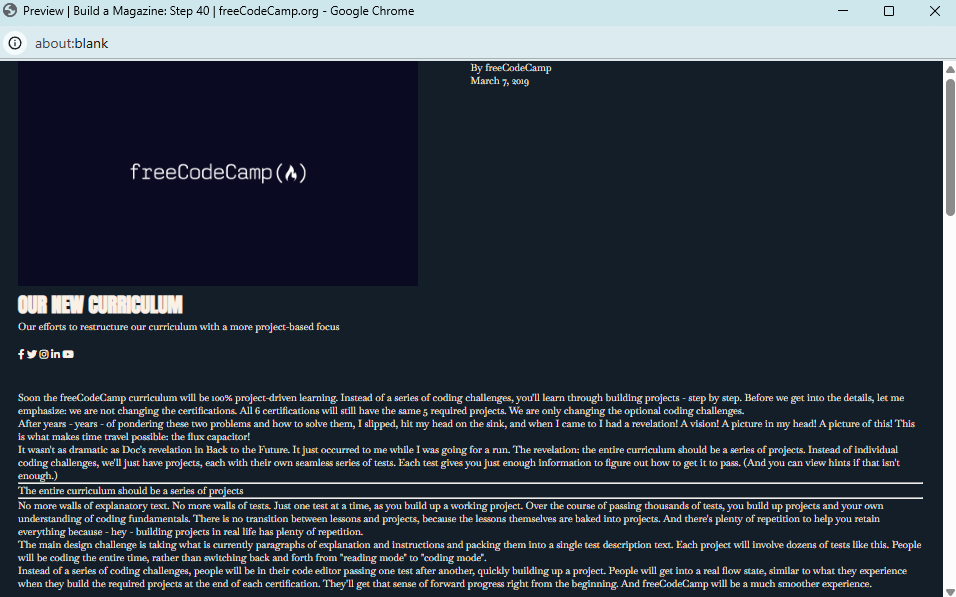Click the vertical scrollbar thumb
Screen dimensions: 956x597
point(949,145)
